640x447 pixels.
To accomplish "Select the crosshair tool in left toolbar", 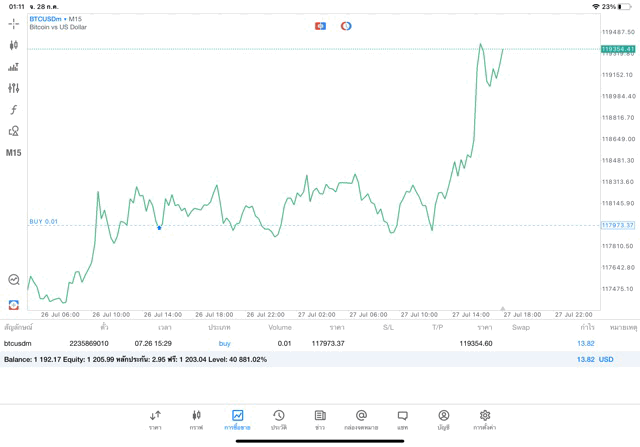I will click(x=14, y=23).
